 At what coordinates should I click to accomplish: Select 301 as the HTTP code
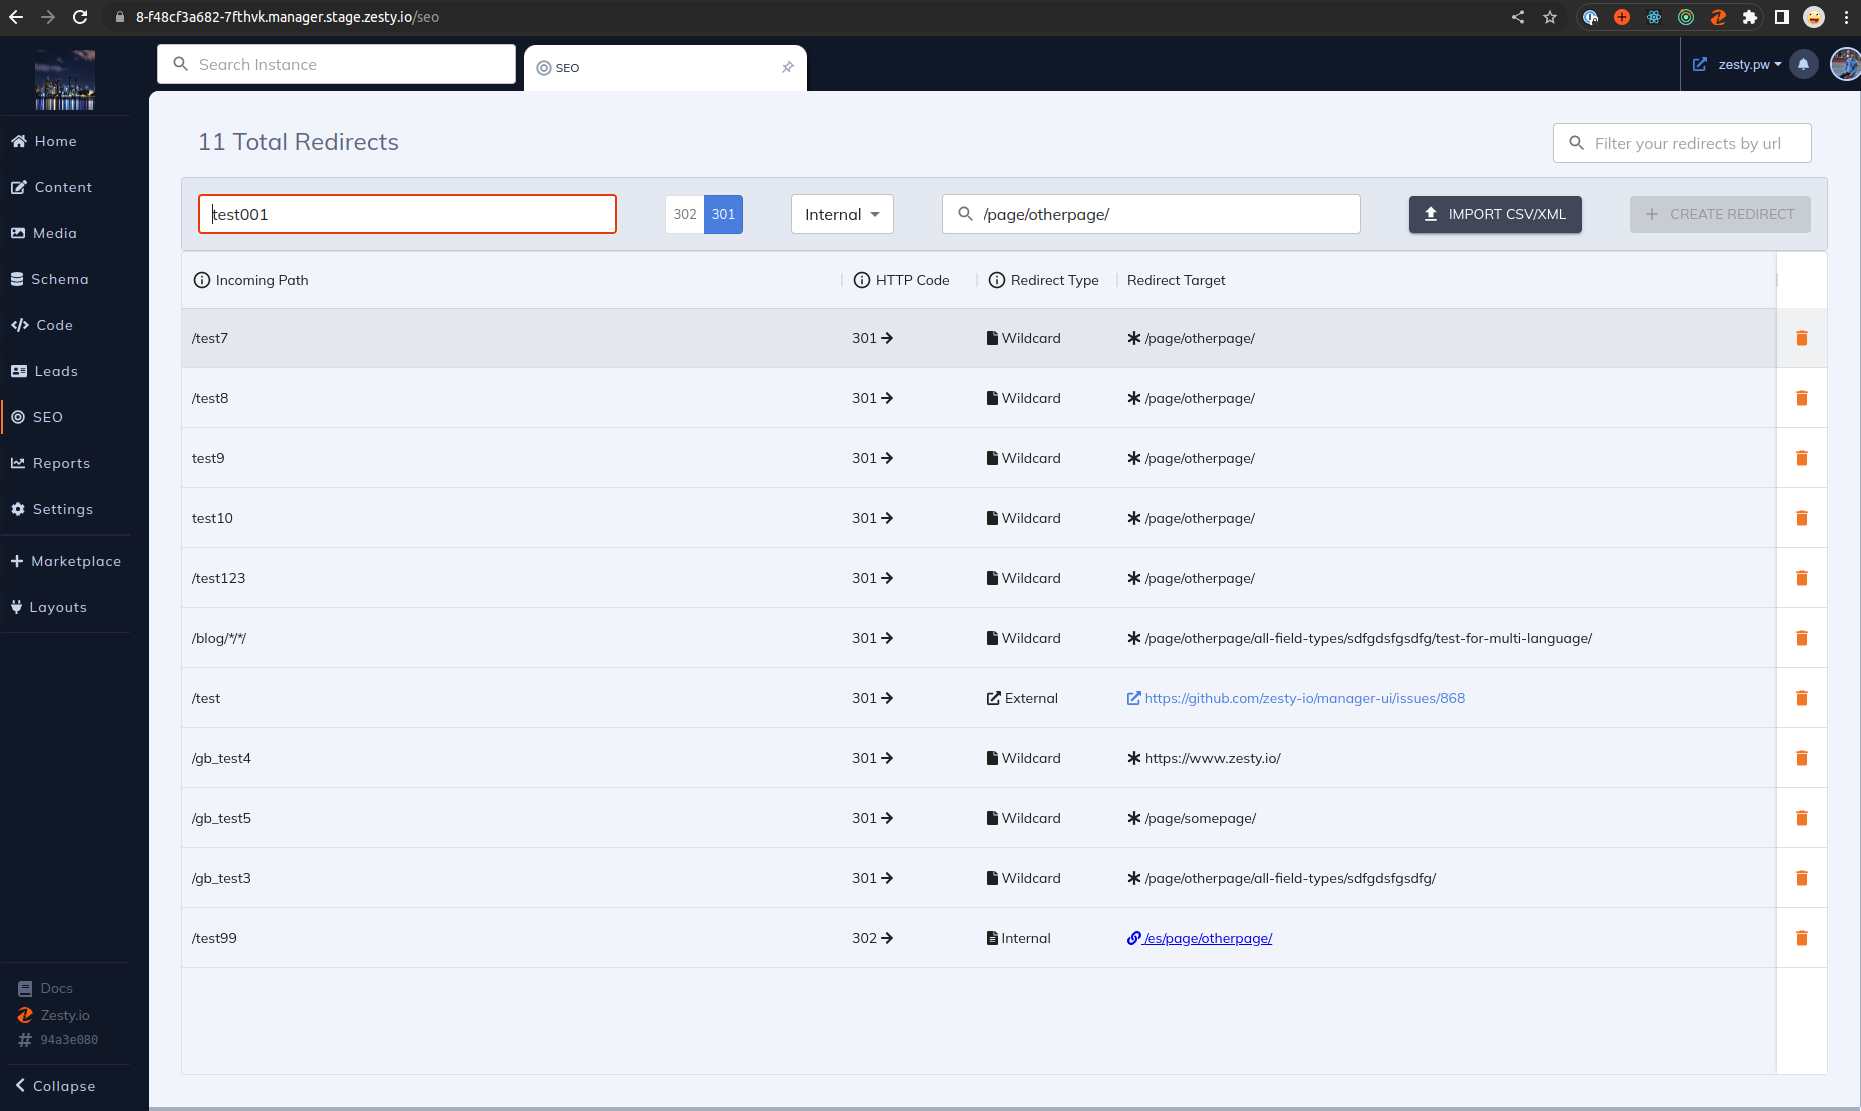723,214
